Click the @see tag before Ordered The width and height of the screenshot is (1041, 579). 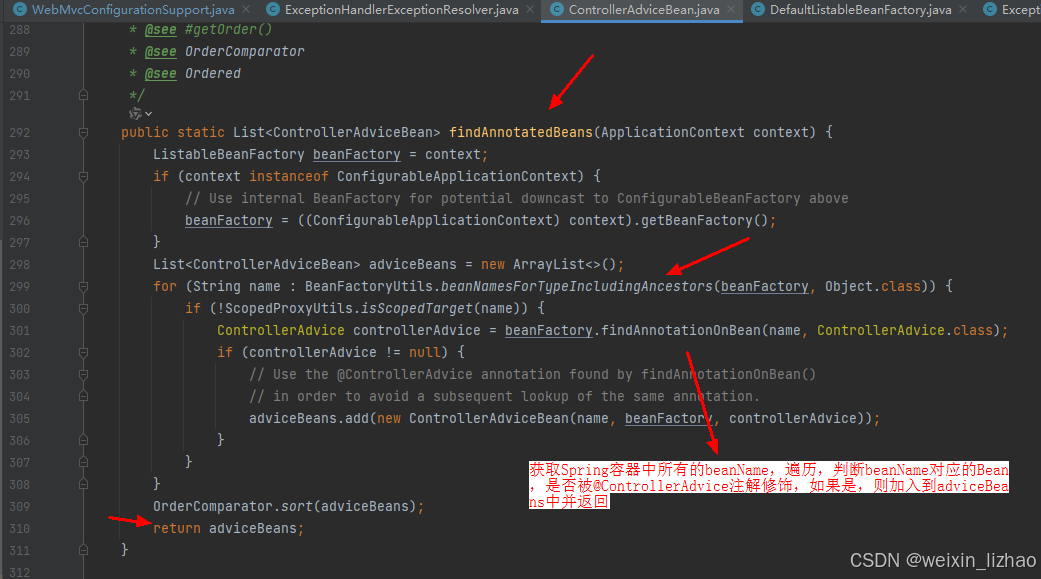coord(161,74)
